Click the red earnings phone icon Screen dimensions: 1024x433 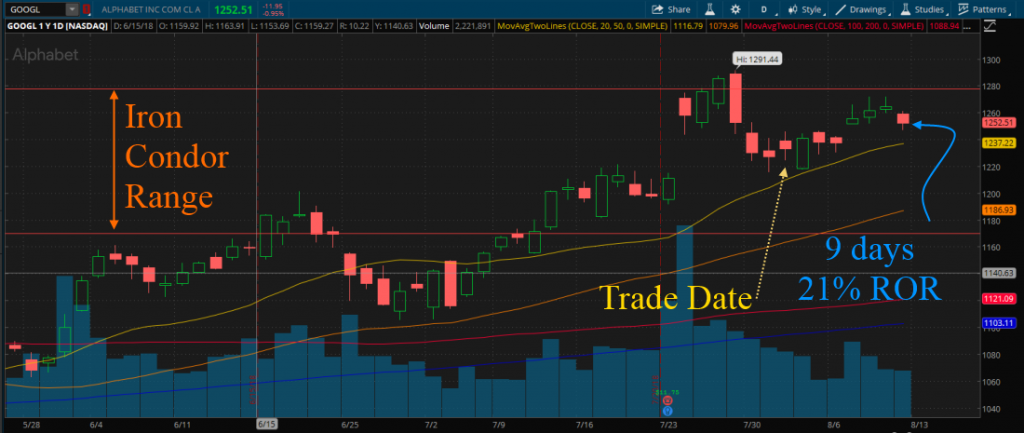(667, 400)
